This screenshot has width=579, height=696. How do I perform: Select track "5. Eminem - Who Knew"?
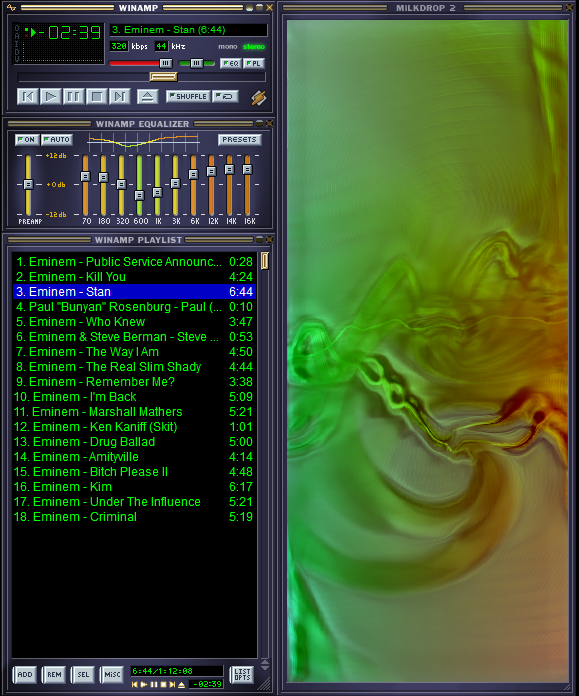(134, 322)
